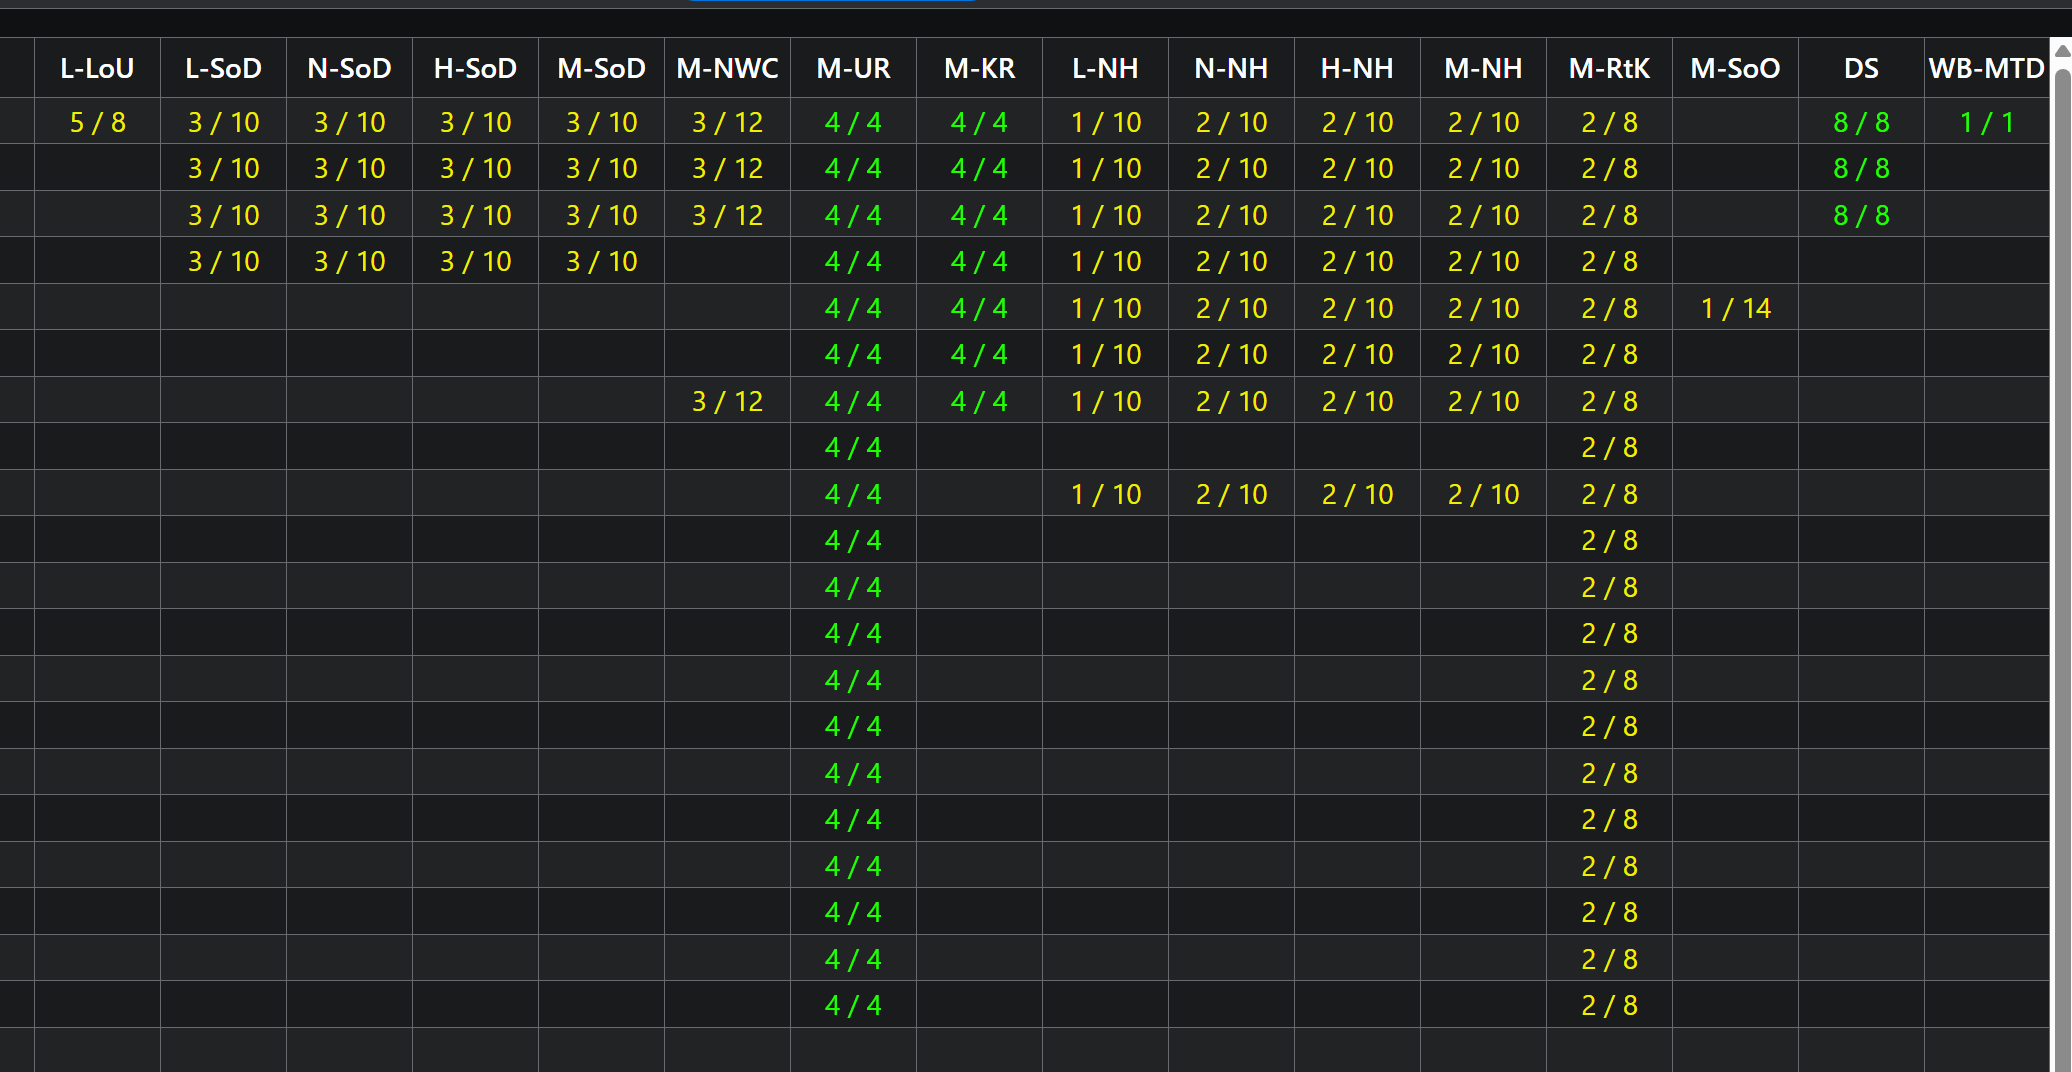
Task: Select the 1 / 1 cell under WB-MTD
Action: point(1987,122)
